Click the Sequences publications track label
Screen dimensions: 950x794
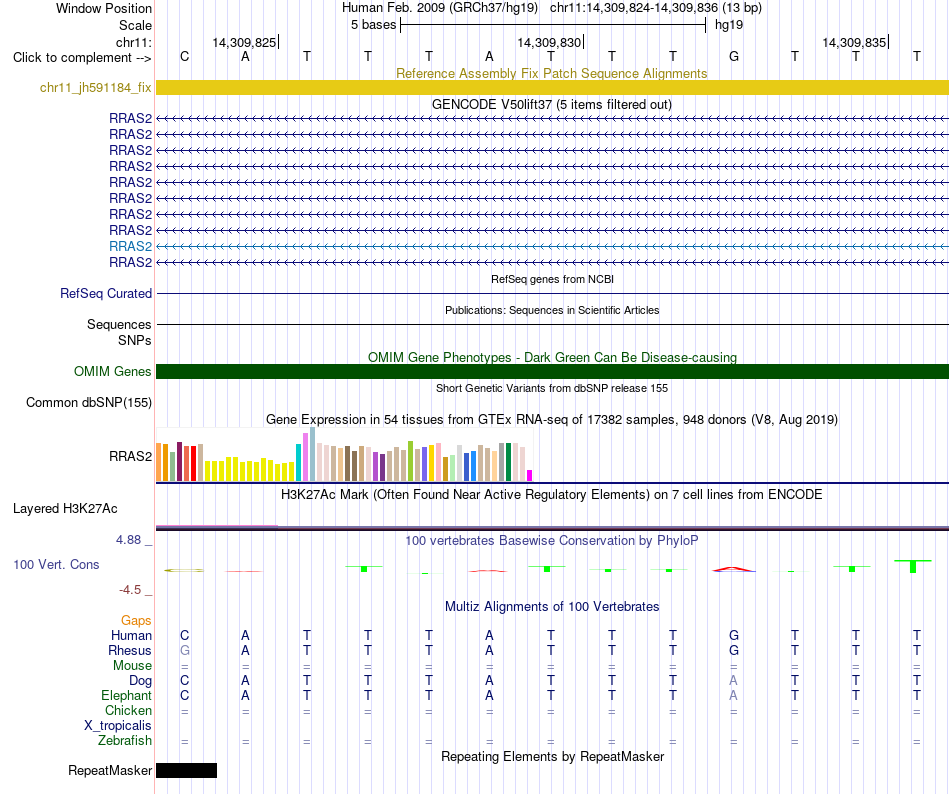pos(119,324)
